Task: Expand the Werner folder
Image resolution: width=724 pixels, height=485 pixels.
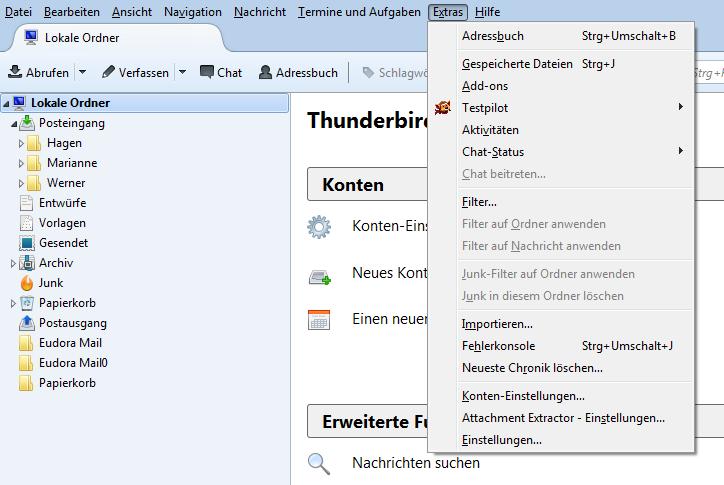Action: tap(21, 183)
